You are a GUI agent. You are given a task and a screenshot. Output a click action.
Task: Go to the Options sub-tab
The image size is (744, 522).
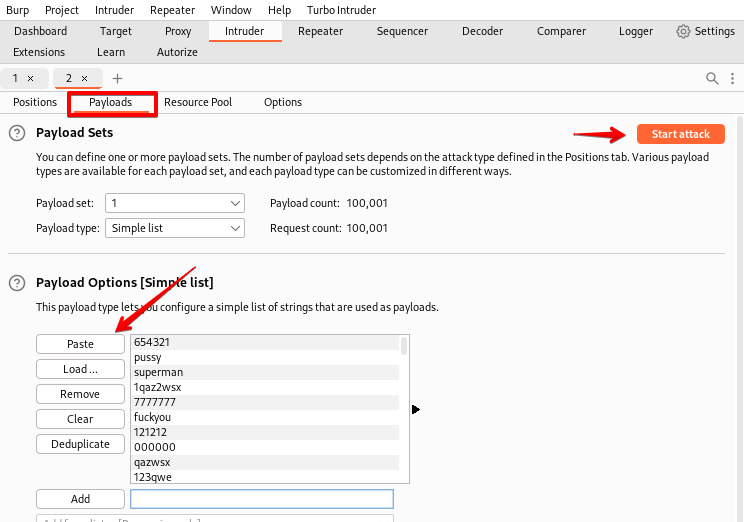coord(283,103)
